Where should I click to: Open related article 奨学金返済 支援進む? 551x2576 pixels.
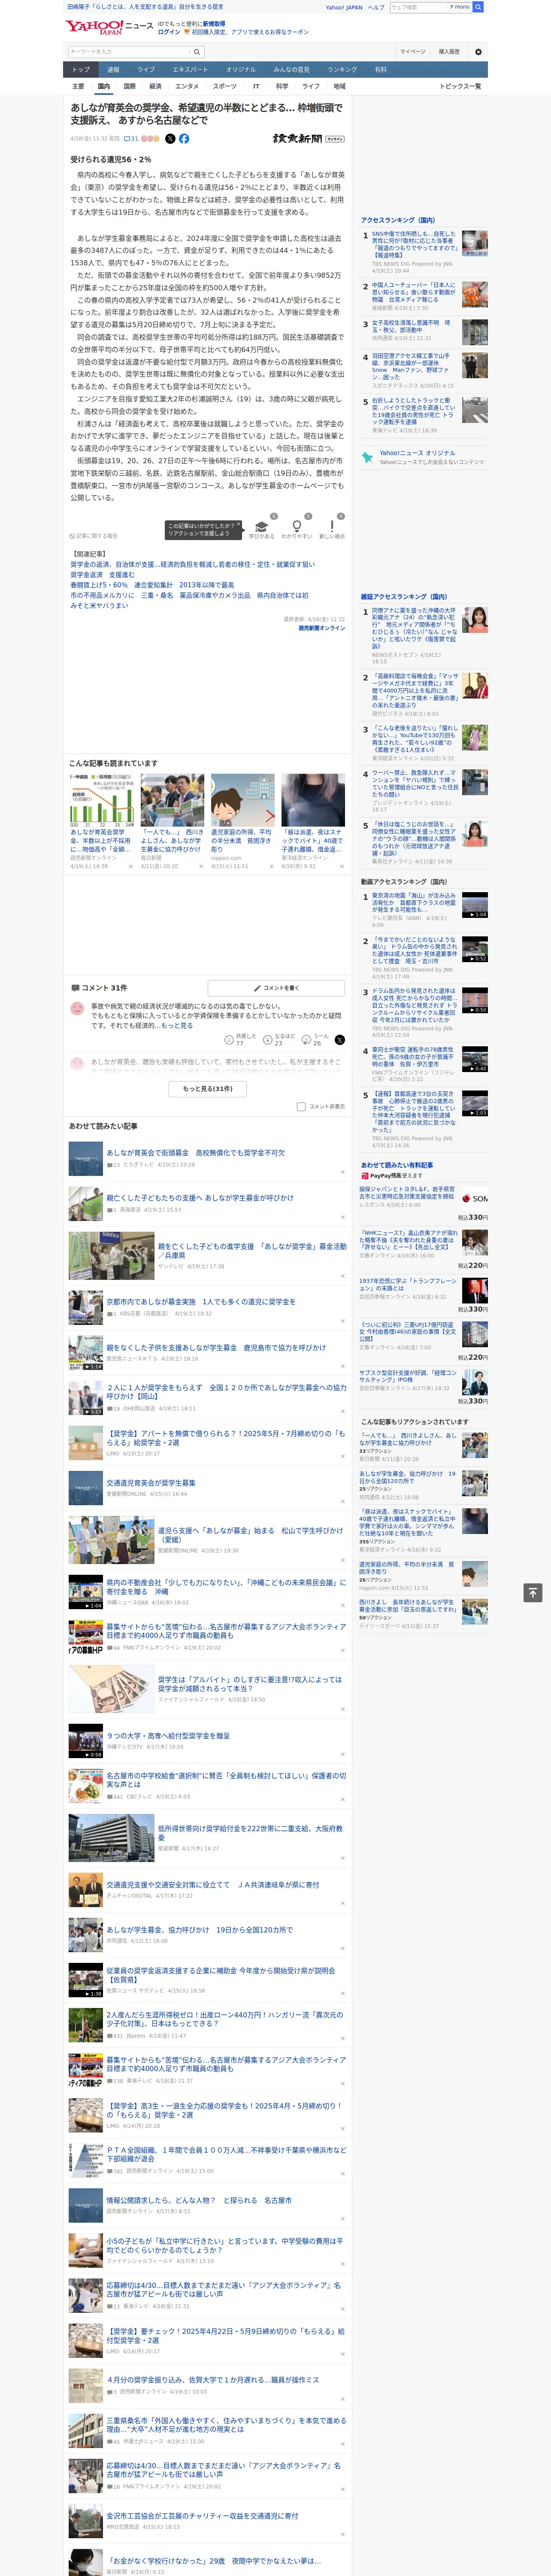(102, 575)
